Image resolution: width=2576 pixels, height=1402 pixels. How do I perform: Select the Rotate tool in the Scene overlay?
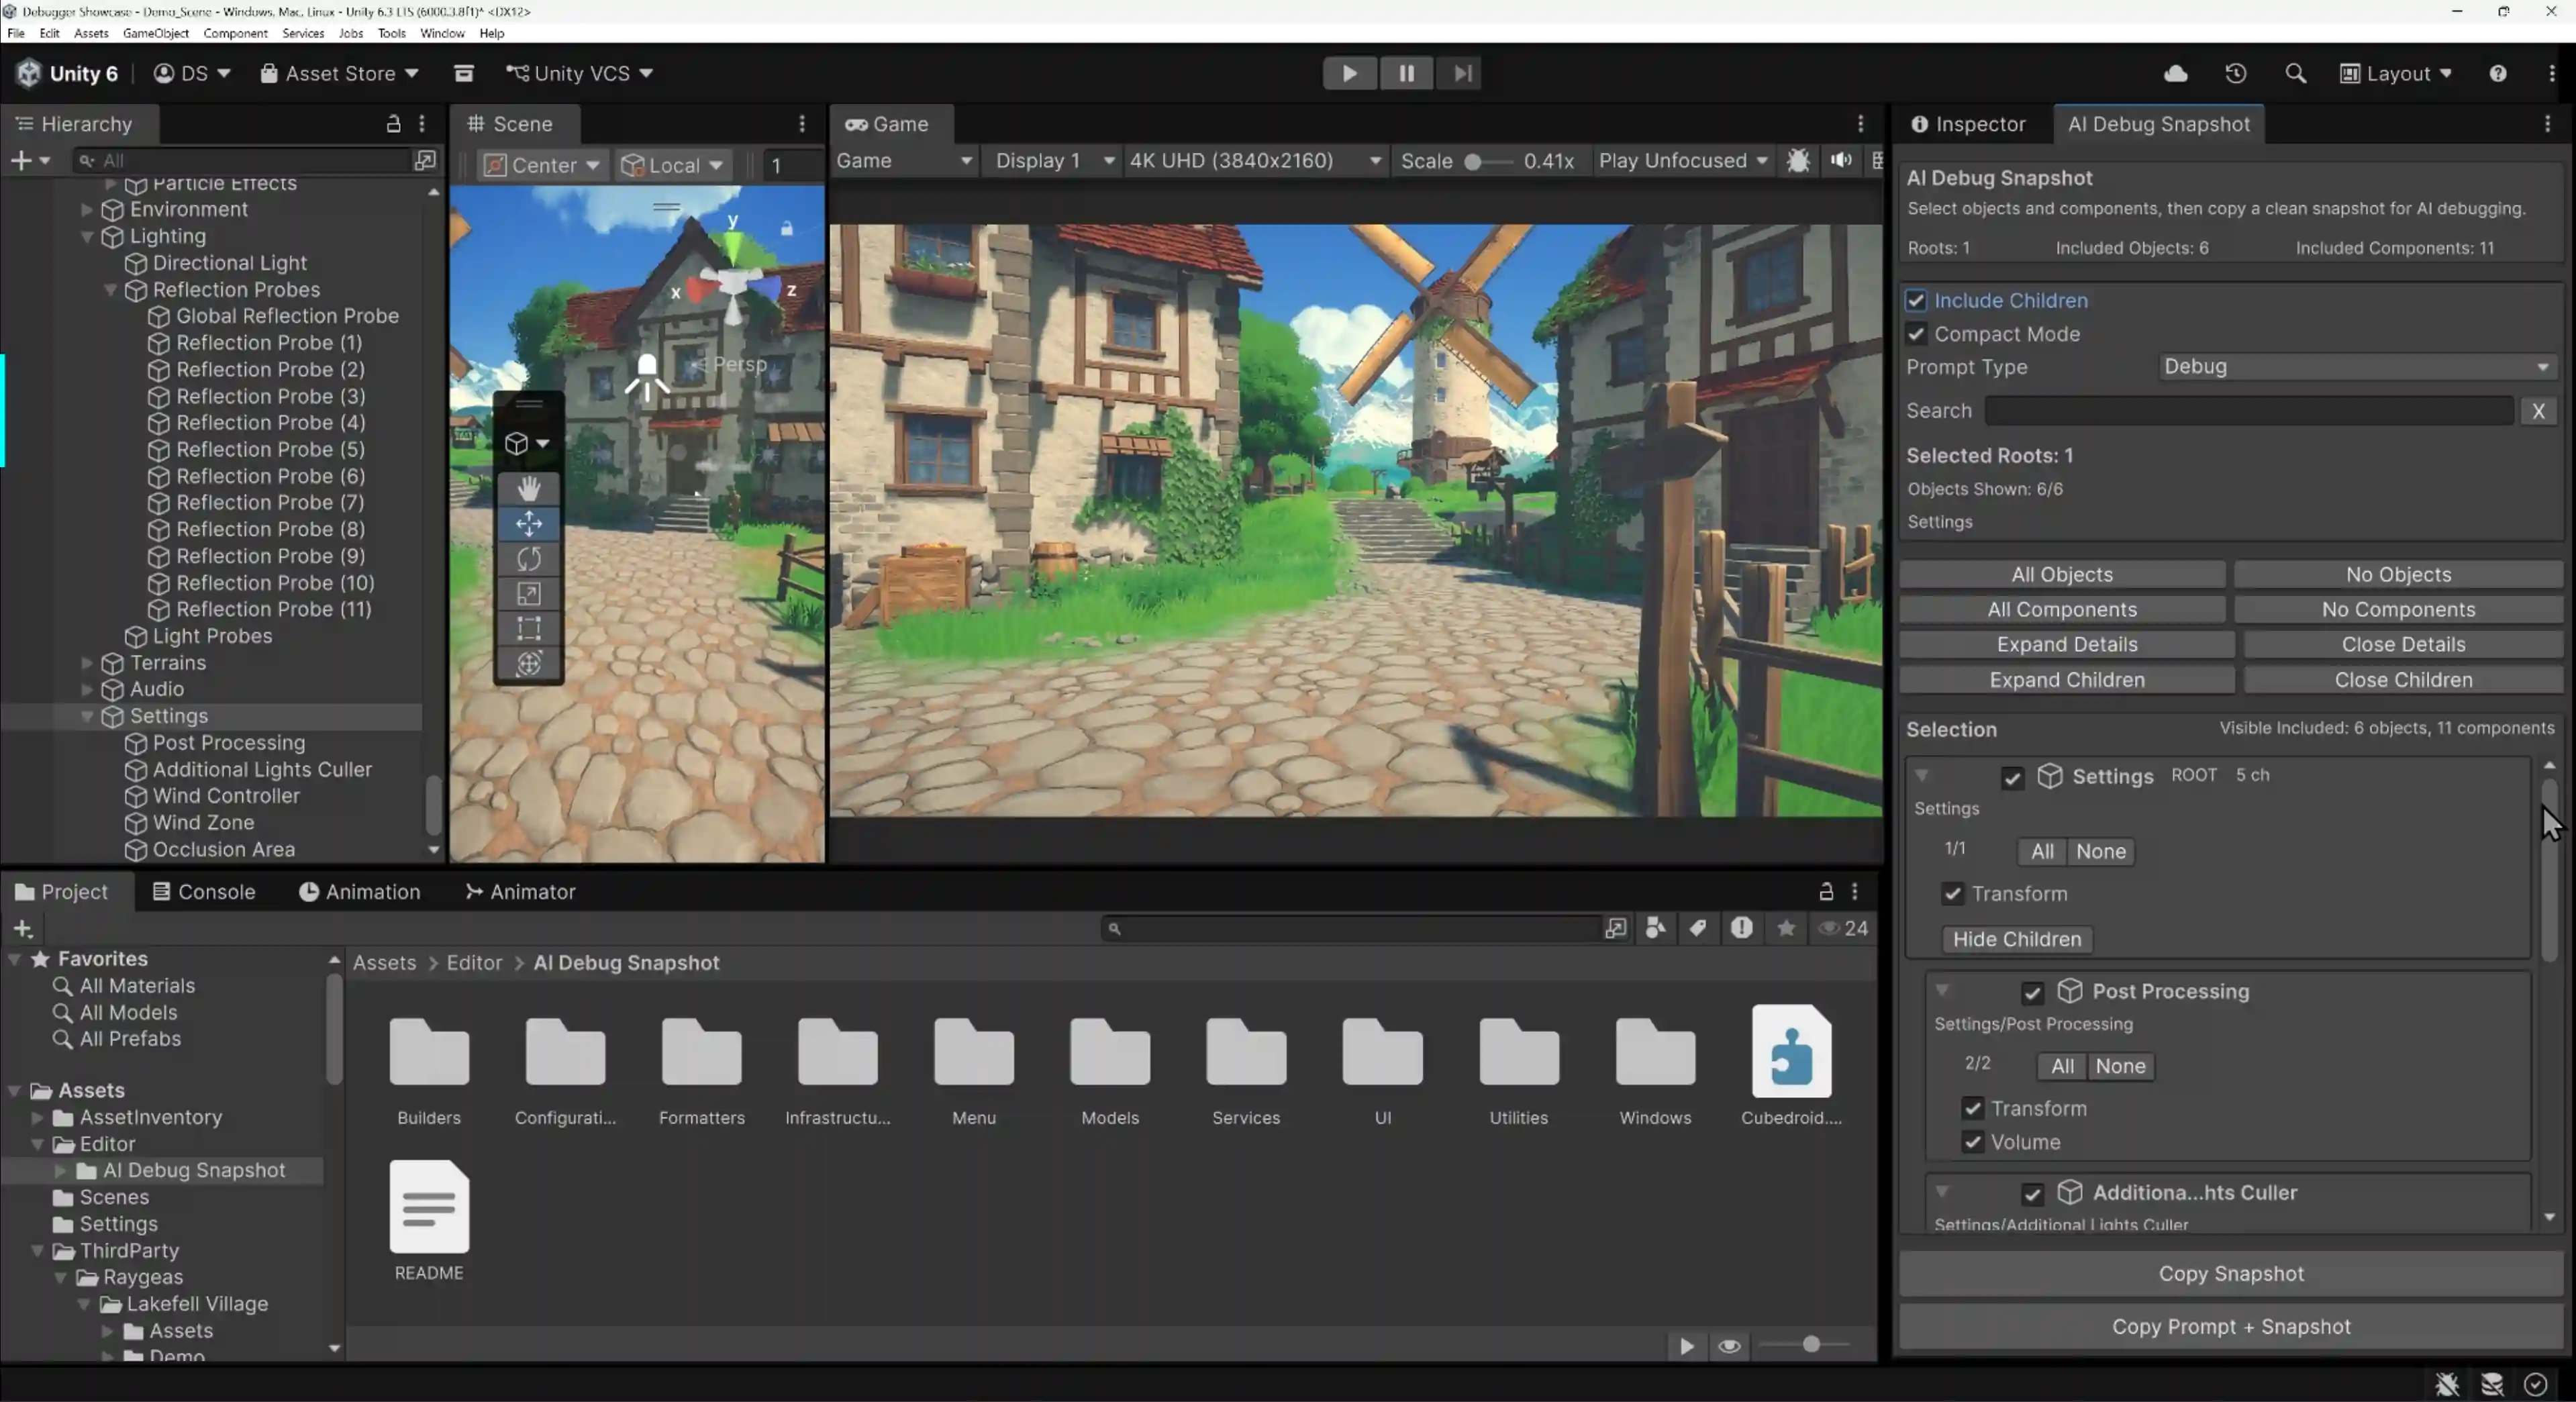[x=529, y=558]
